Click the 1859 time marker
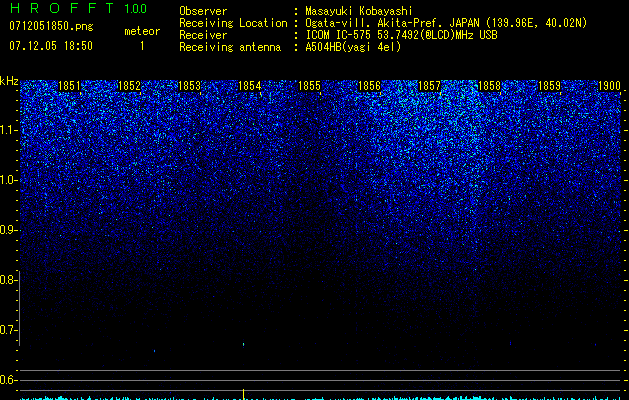 pyautogui.click(x=549, y=86)
